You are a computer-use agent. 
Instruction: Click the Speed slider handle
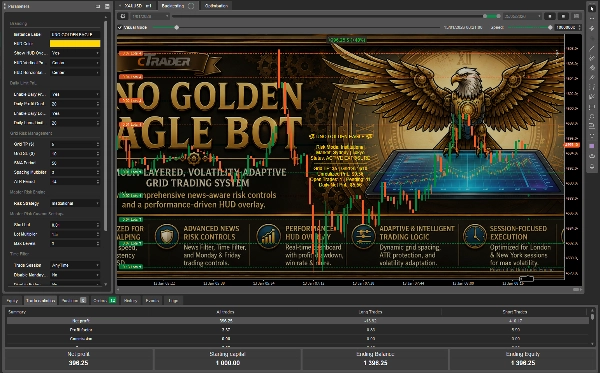[550, 28]
